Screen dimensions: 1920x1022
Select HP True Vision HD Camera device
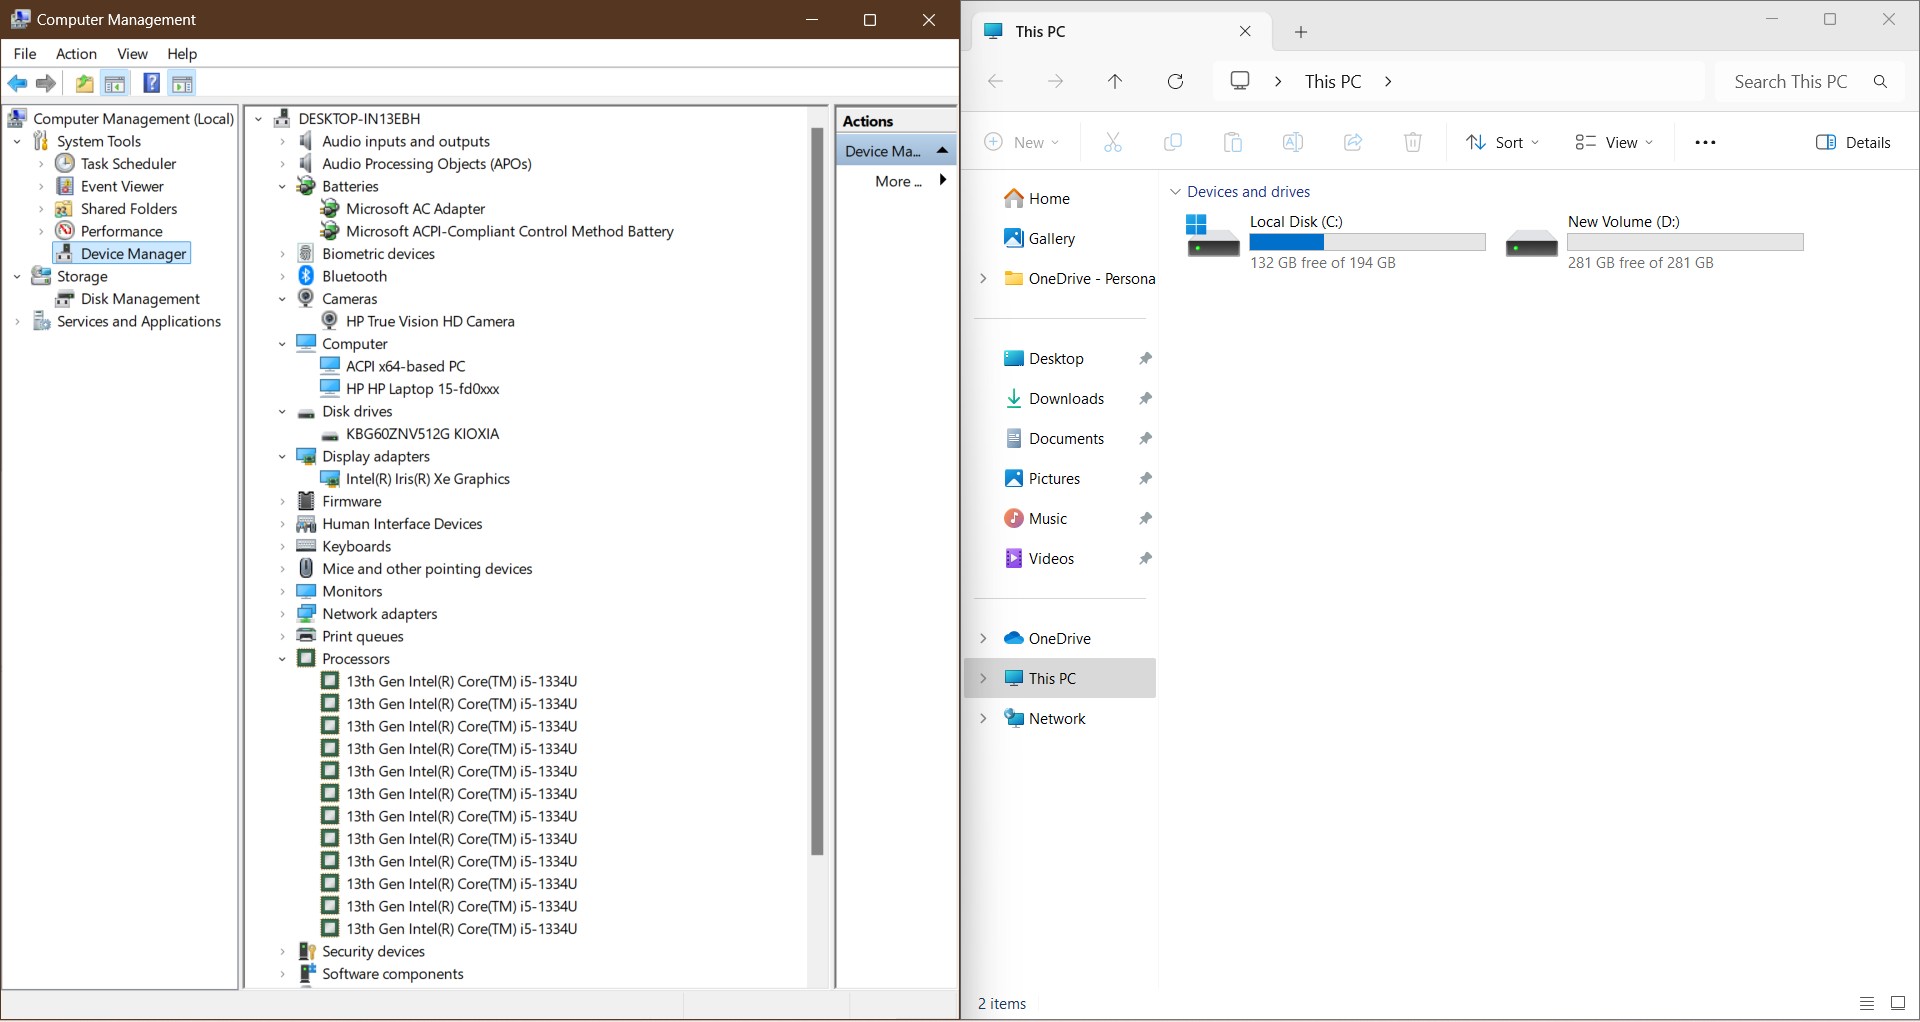(x=429, y=321)
